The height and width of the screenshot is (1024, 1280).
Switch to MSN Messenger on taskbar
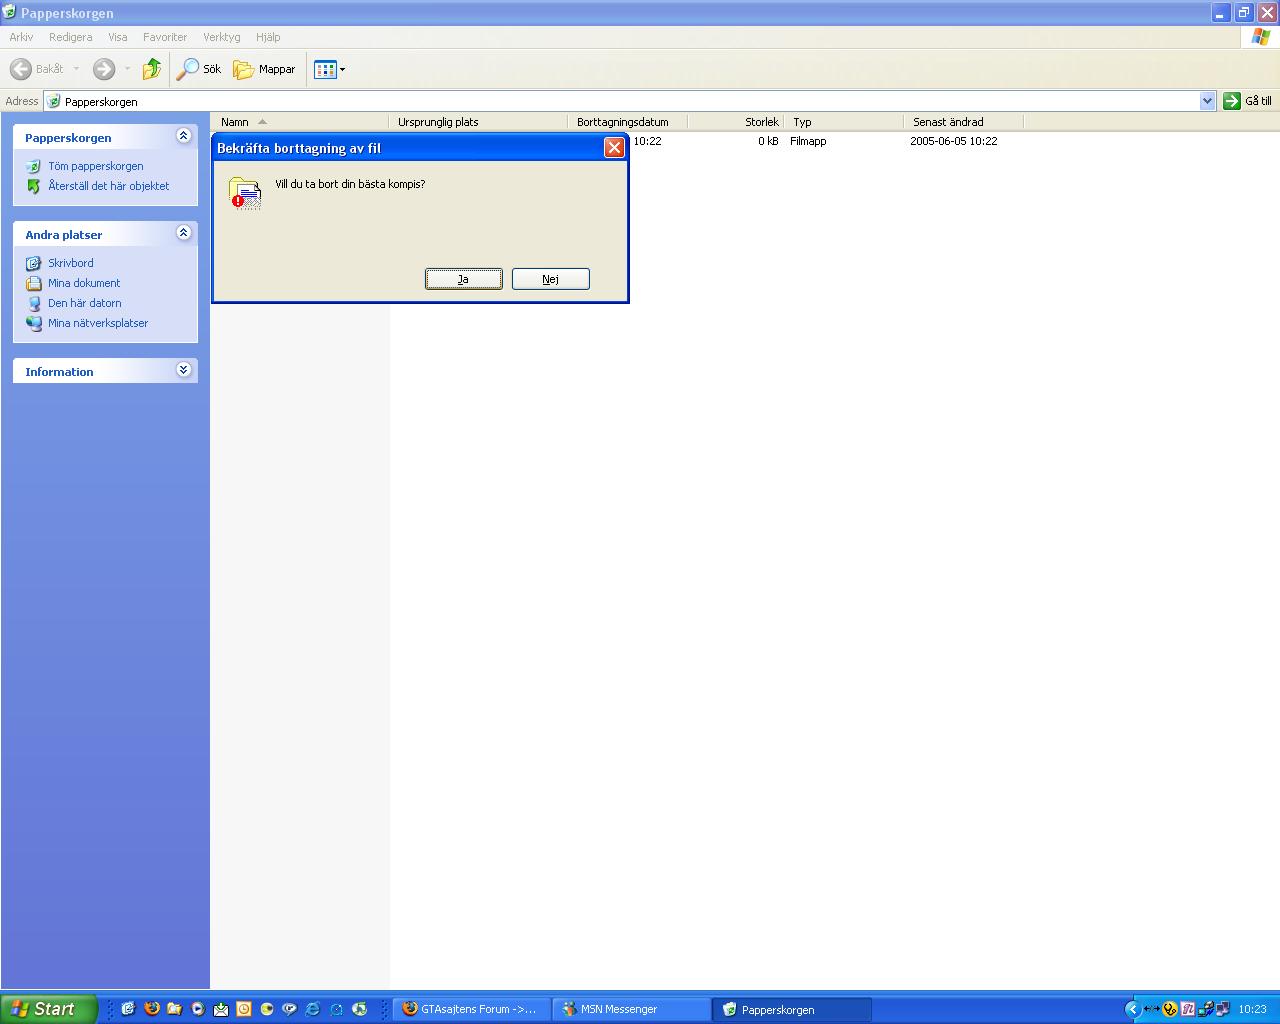click(631, 1009)
